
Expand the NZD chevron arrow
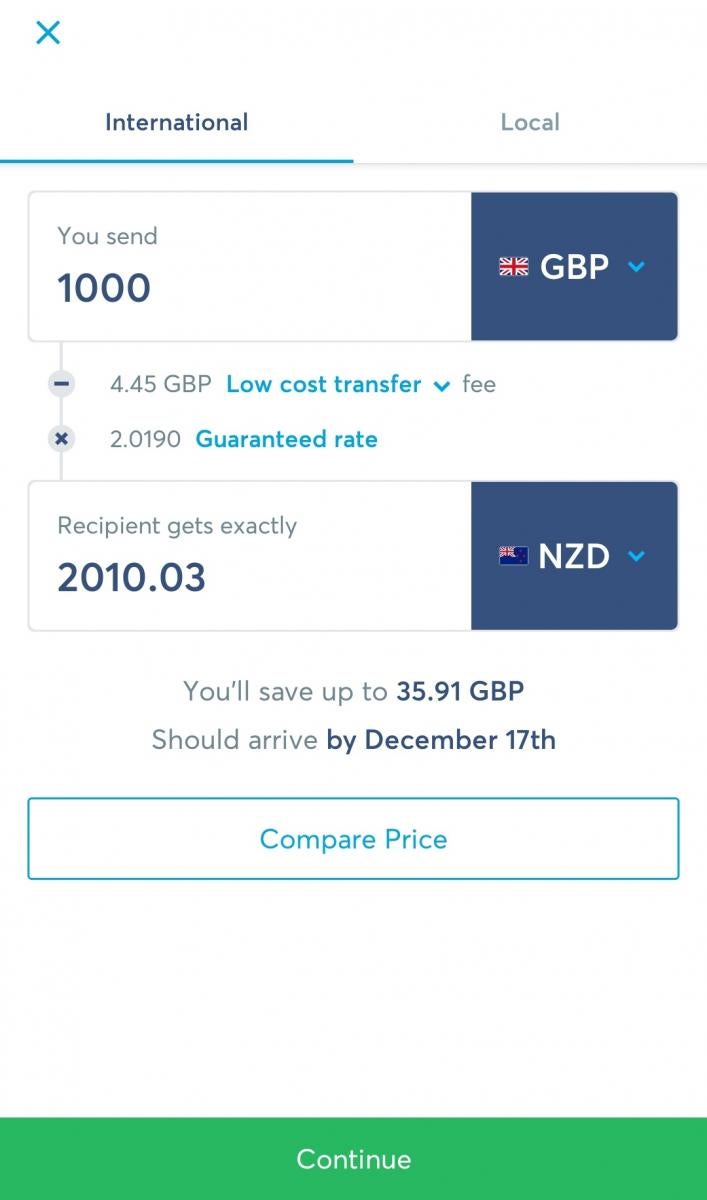tap(636, 556)
